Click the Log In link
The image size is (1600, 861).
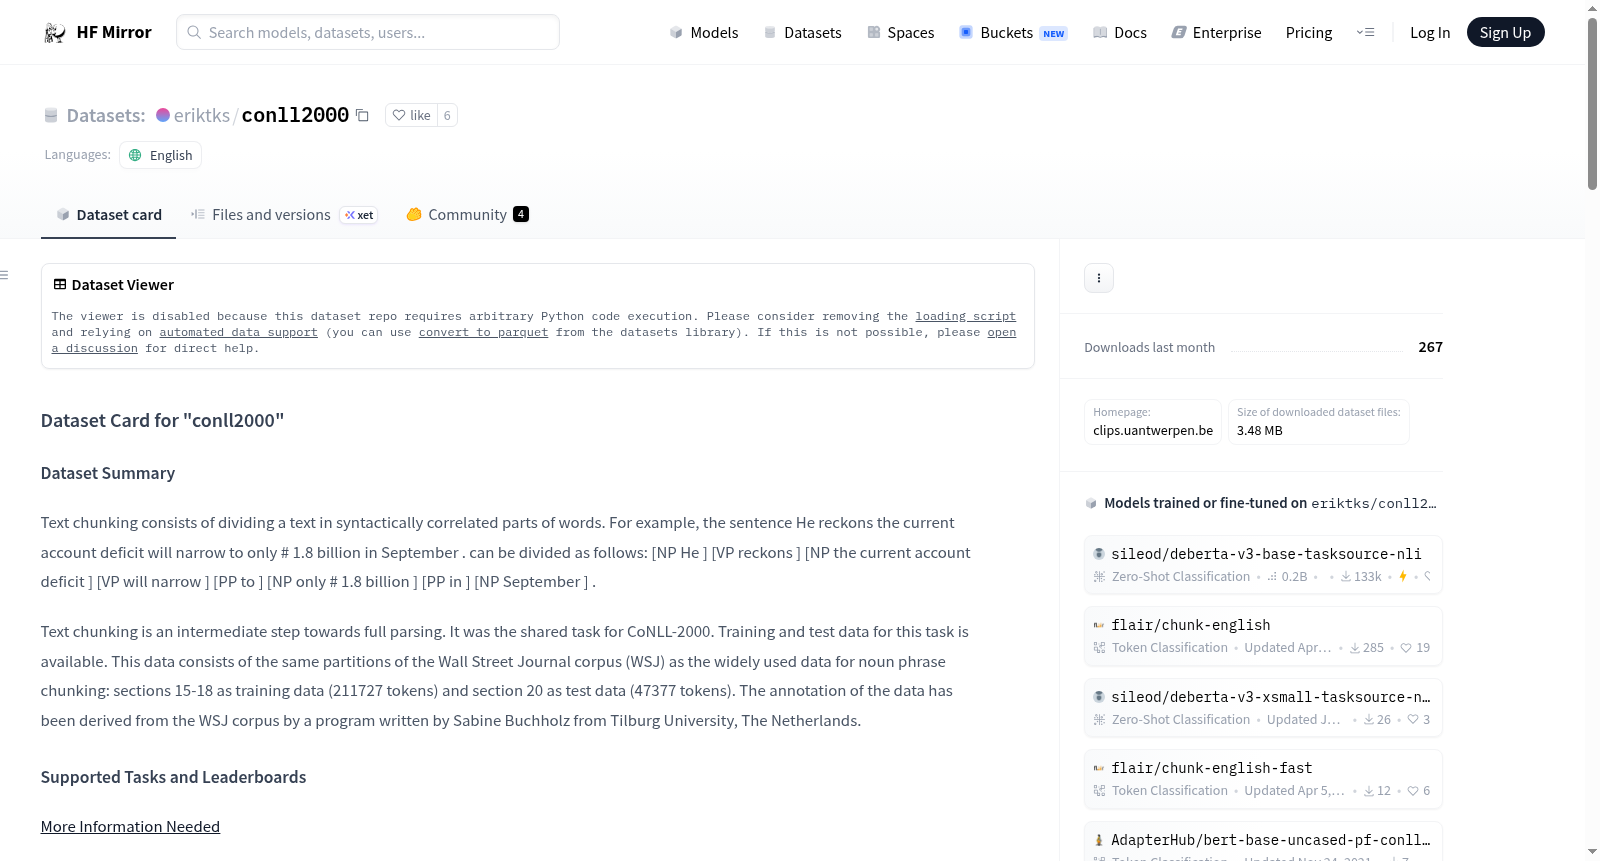point(1430,33)
